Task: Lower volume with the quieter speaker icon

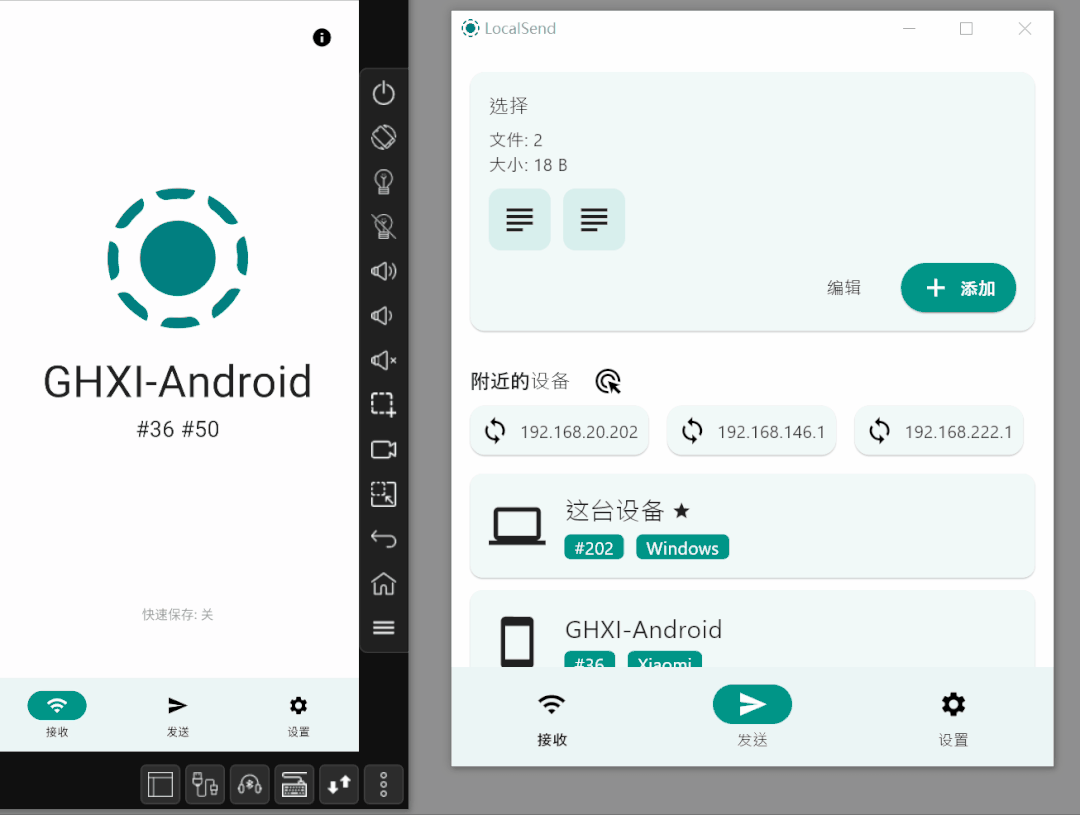Action: coord(382,316)
